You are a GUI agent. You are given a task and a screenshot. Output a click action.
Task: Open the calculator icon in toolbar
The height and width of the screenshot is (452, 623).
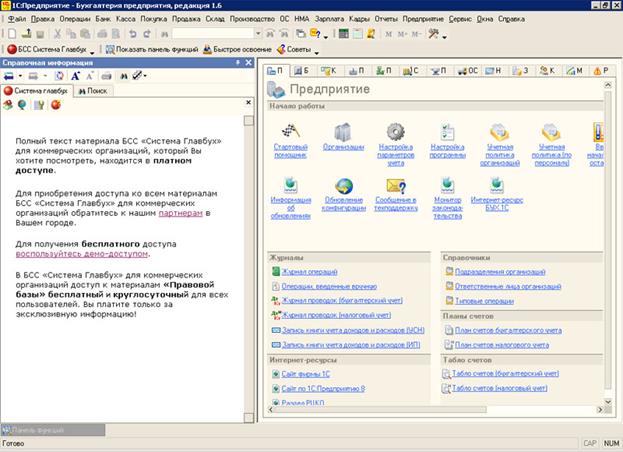pyautogui.click(x=343, y=34)
